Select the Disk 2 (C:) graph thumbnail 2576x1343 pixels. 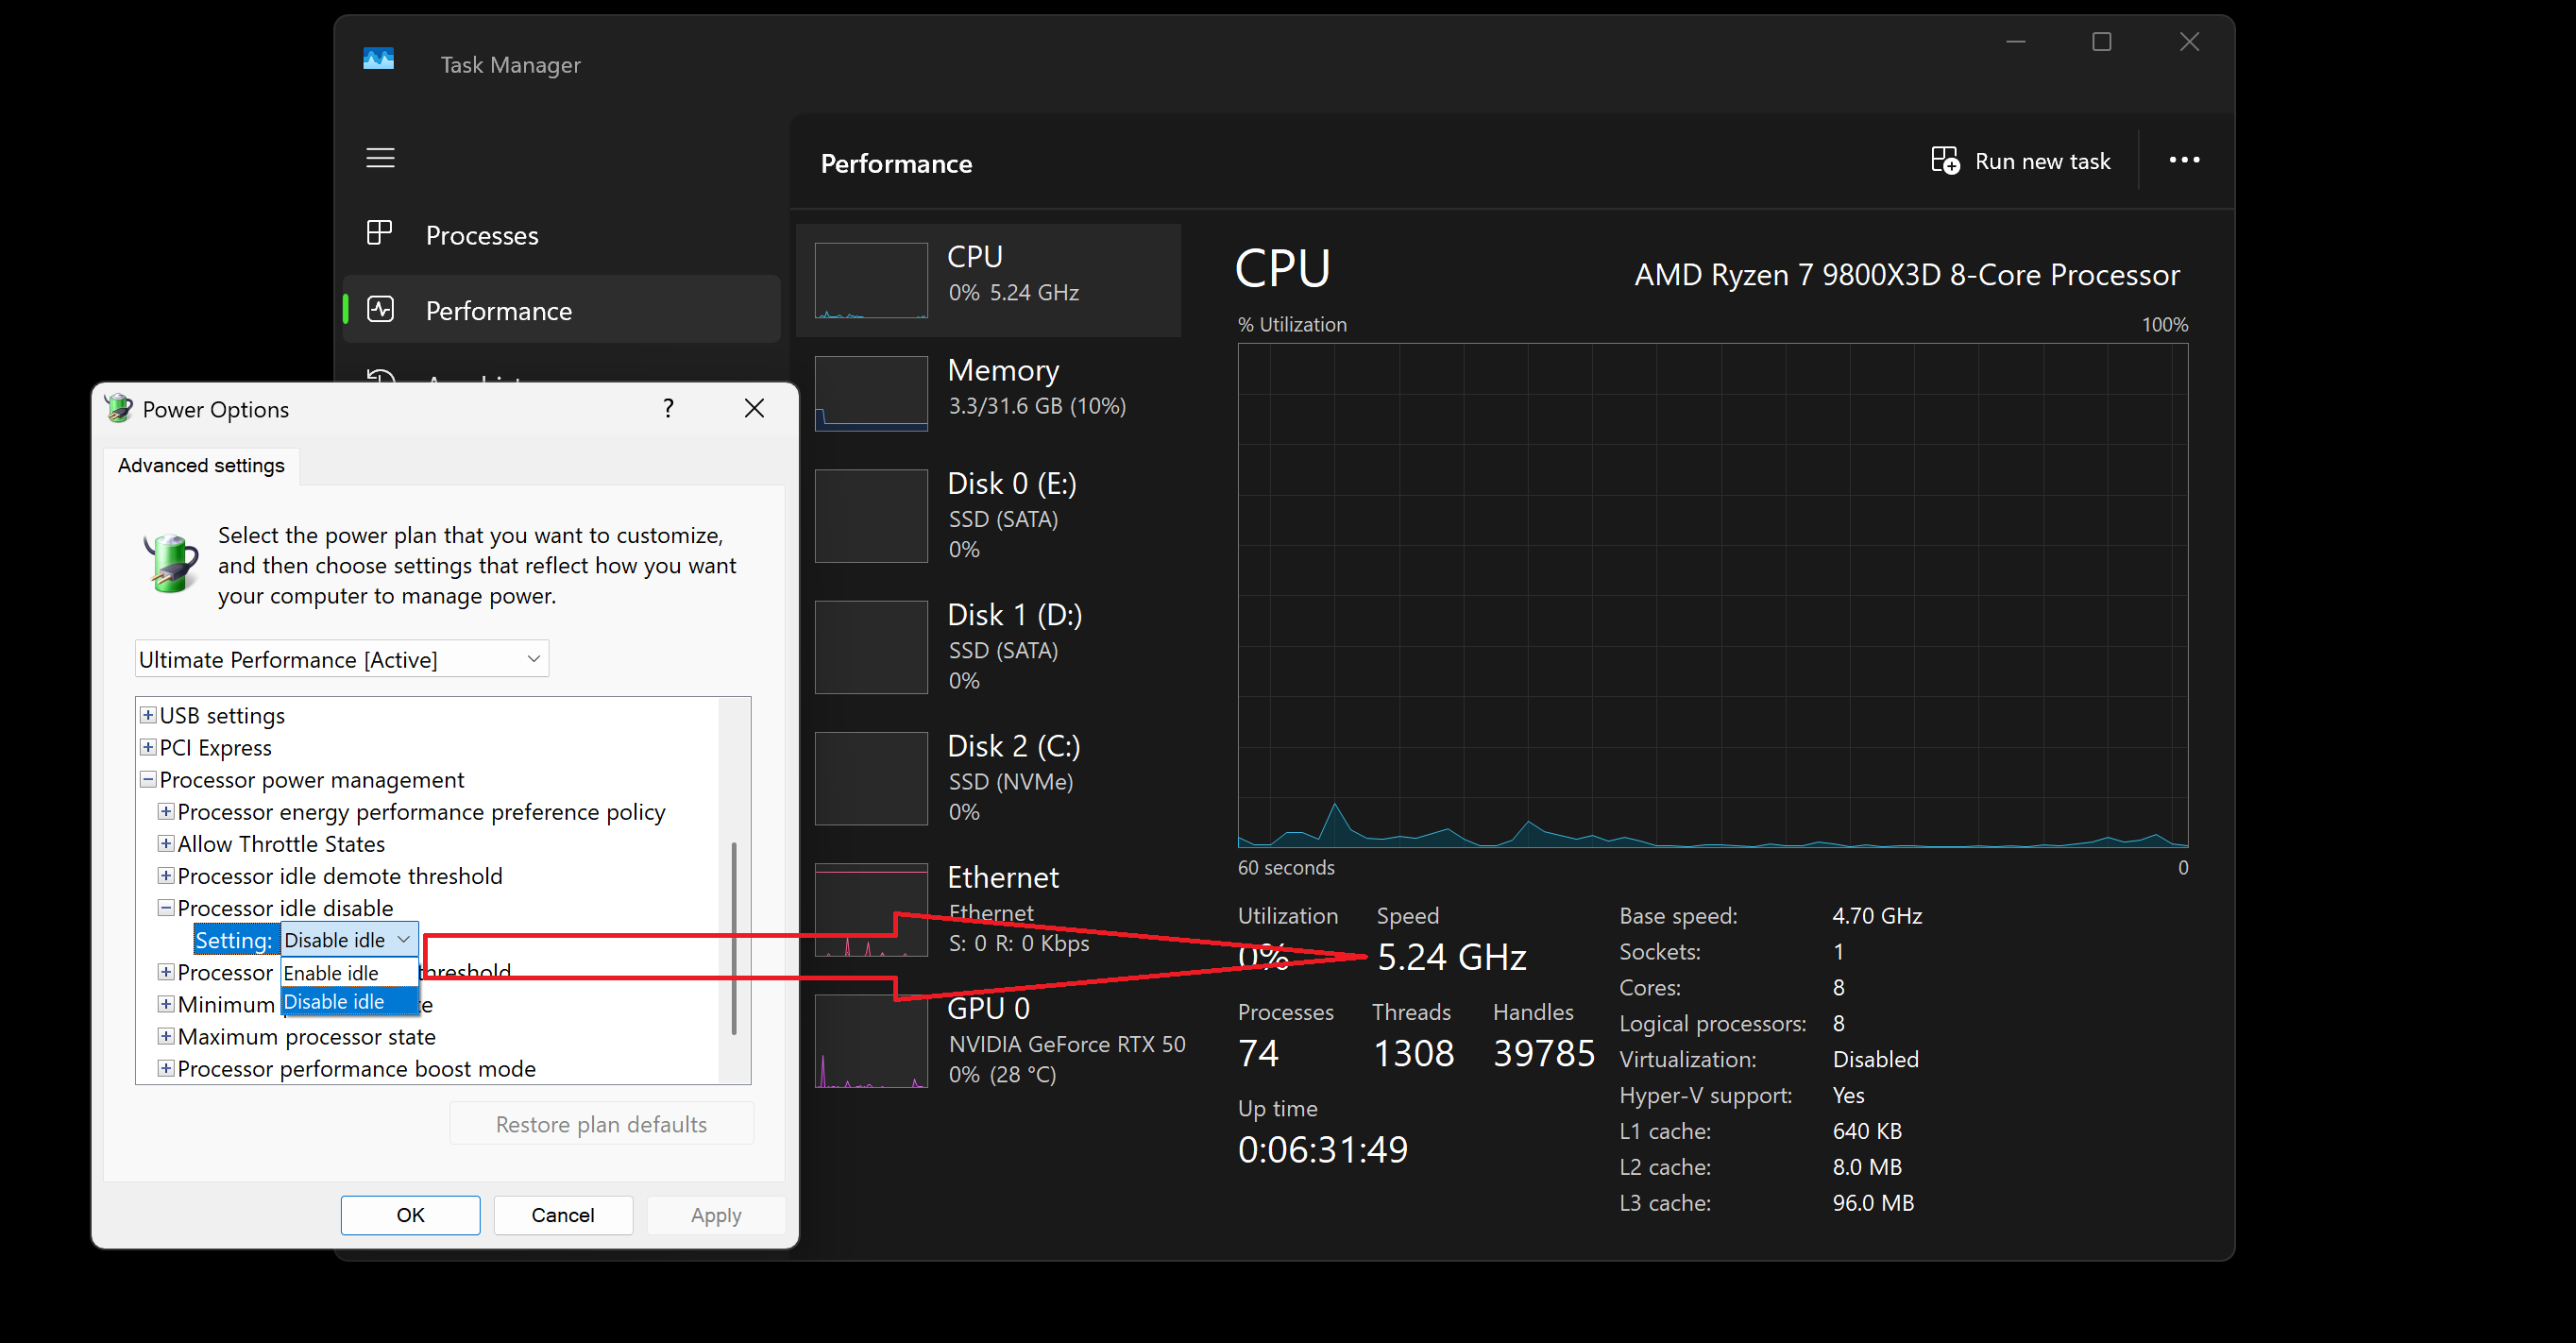click(871, 778)
